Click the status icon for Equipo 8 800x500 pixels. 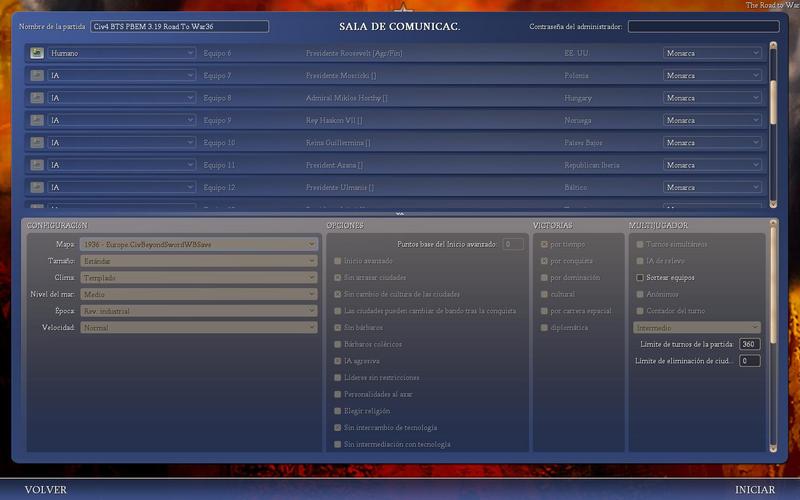tap(37, 98)
